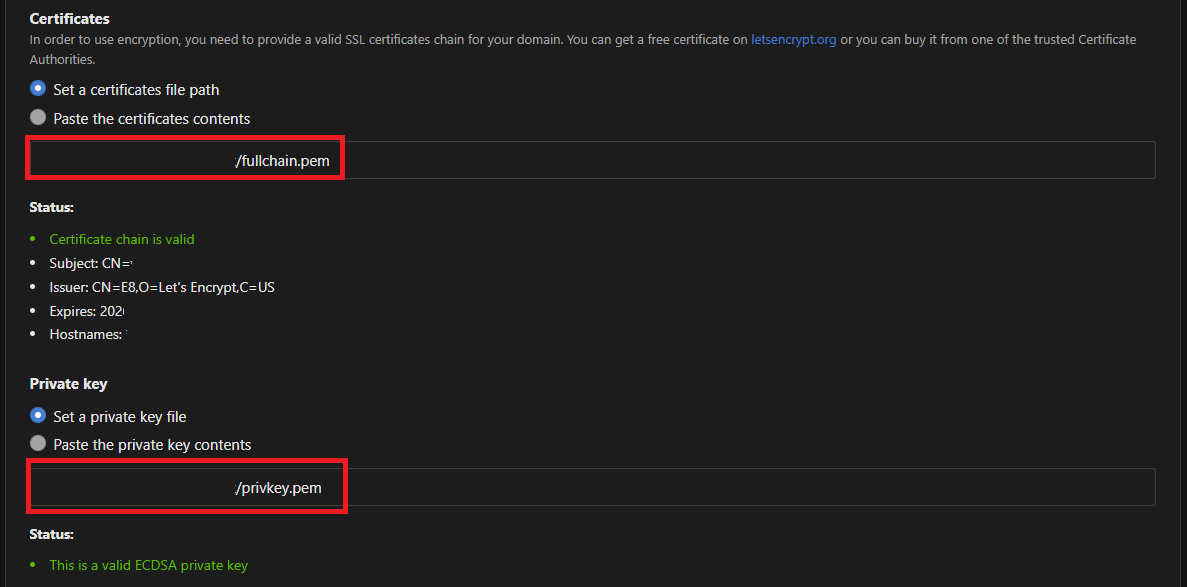Switch to 'Paste the private key contents'
Screen dimensions: 1187x587
(38, 444)
